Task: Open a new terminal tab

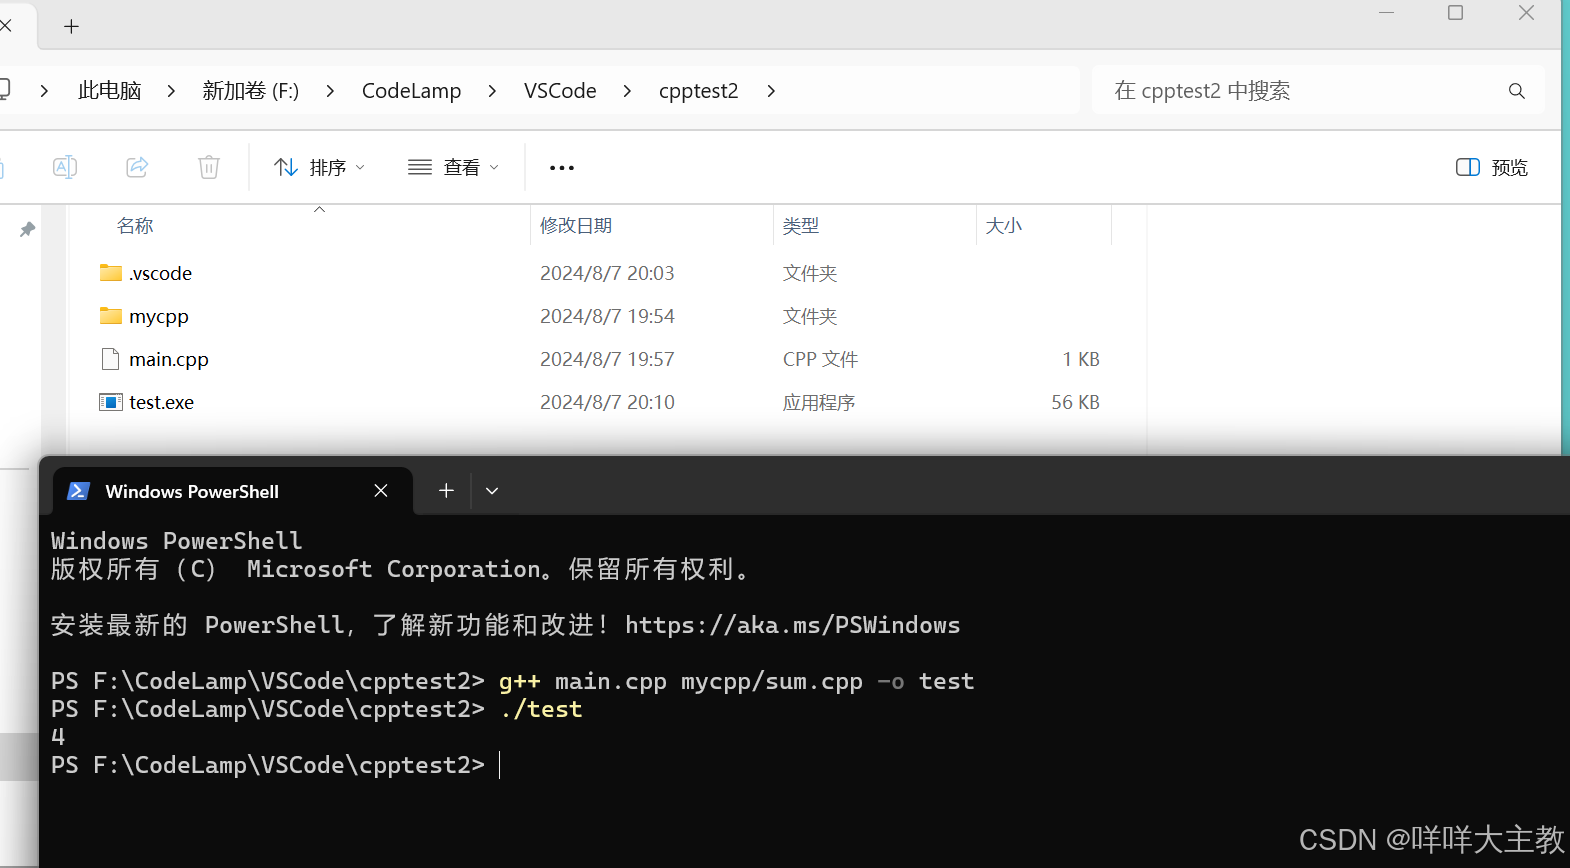Action: click(x=446, y=490)
